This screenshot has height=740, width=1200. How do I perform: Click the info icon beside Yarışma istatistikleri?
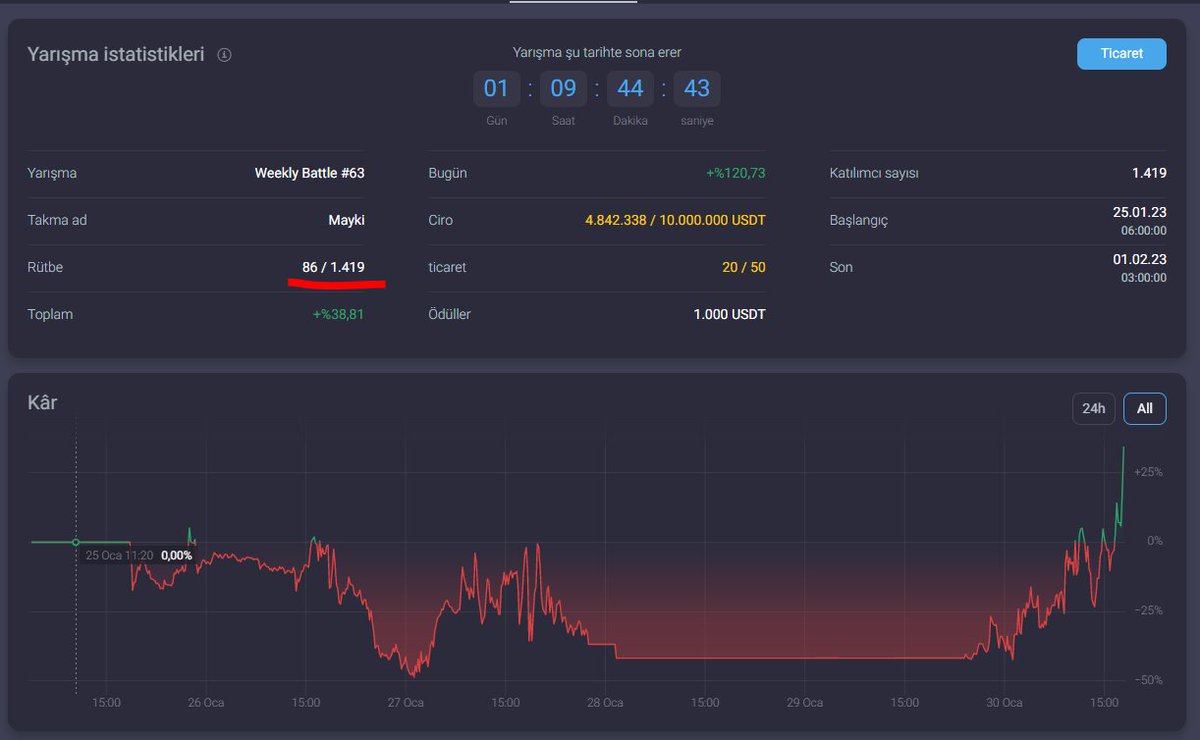pos(224,54)
